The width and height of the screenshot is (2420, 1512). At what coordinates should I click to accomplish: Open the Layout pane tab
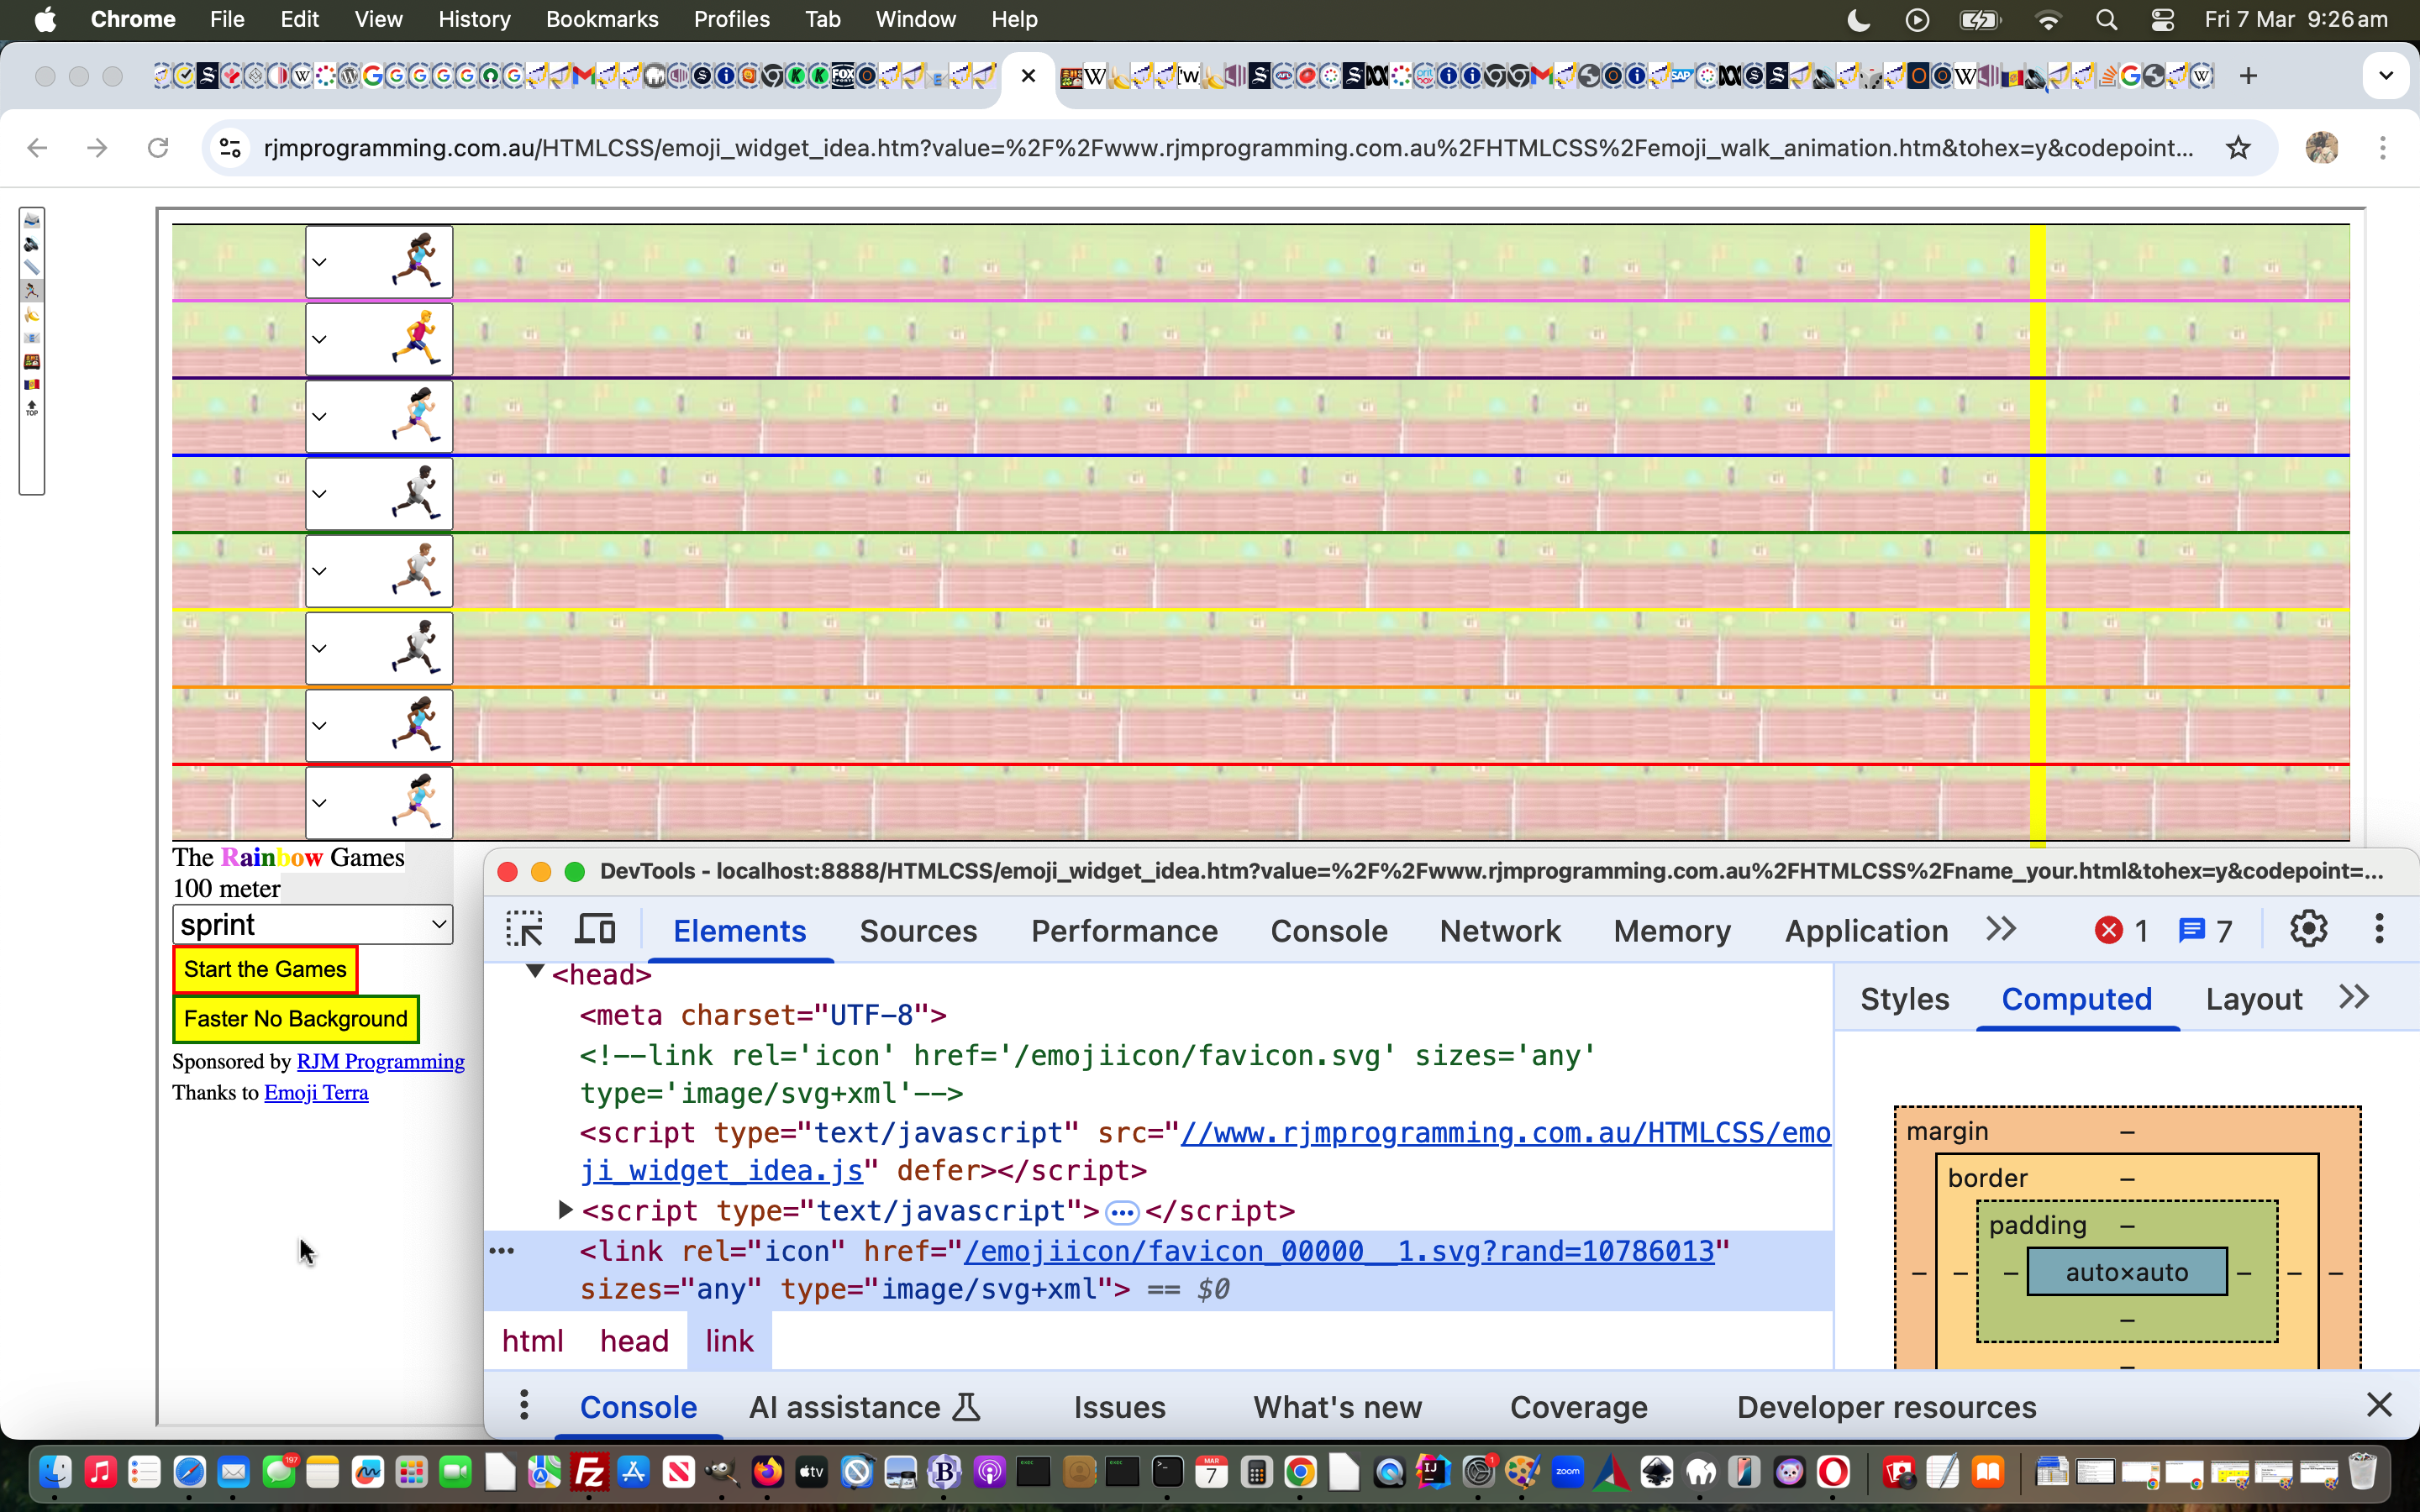tap(2254, 999)
